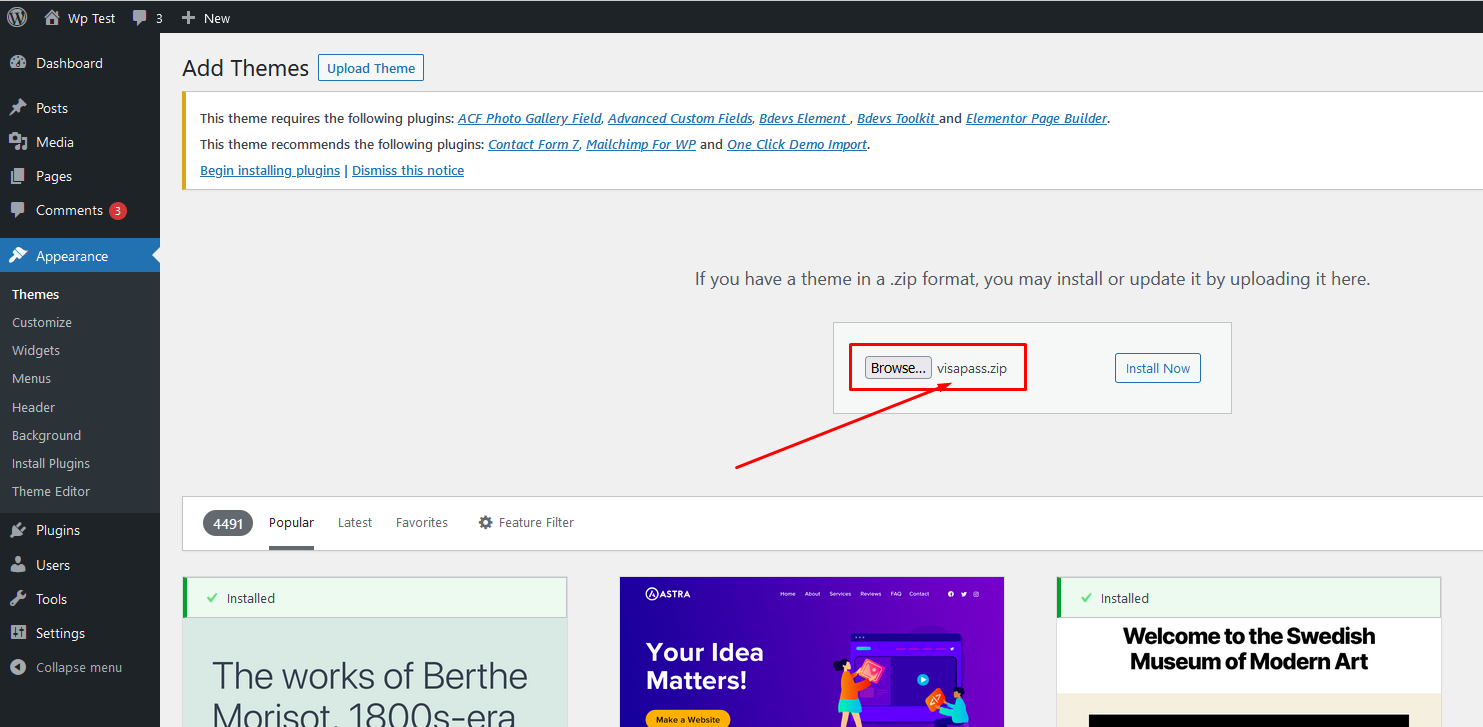The height and width of the screenshot is (727, 1483).
Task: Click the Media icon in sidebar
Action: point(18,142)
